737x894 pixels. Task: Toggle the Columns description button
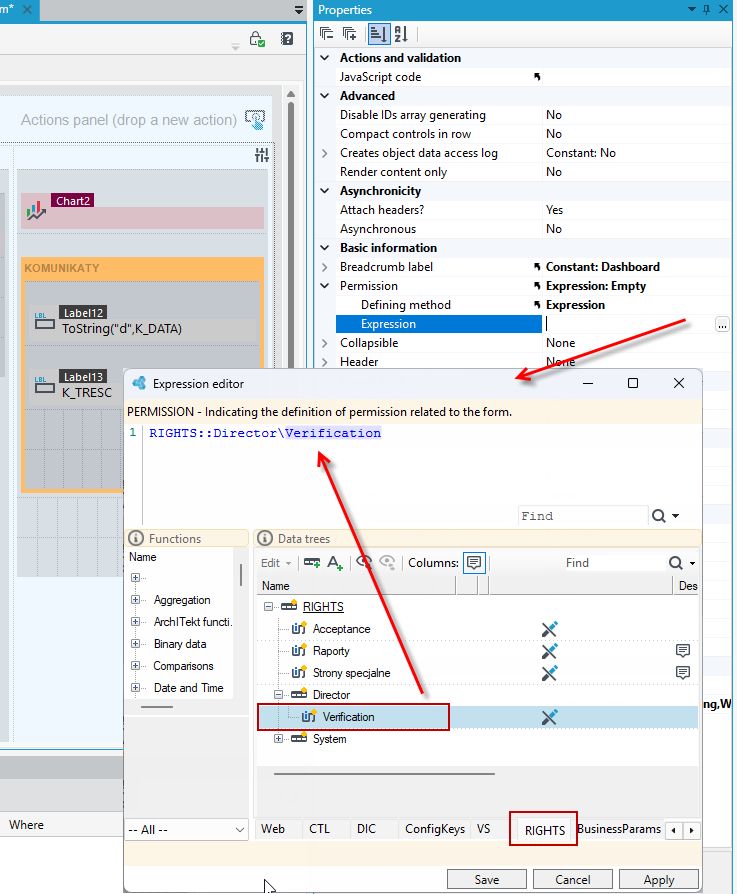pos(474,563)
